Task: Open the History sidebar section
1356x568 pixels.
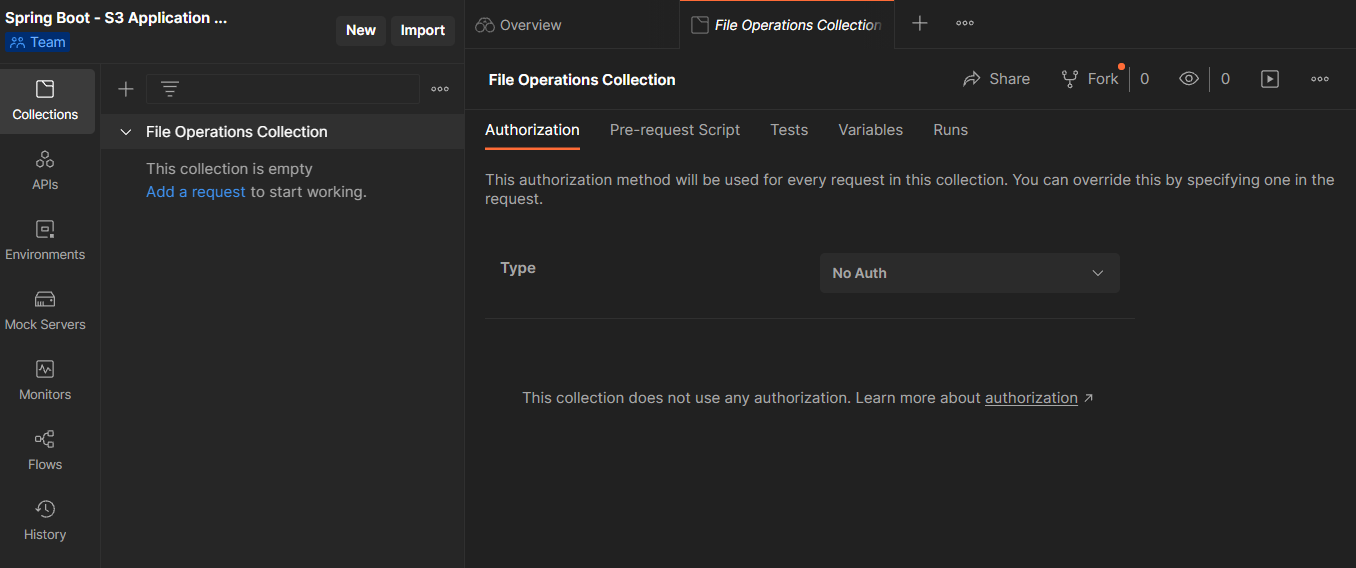Action: pos(45,521)
